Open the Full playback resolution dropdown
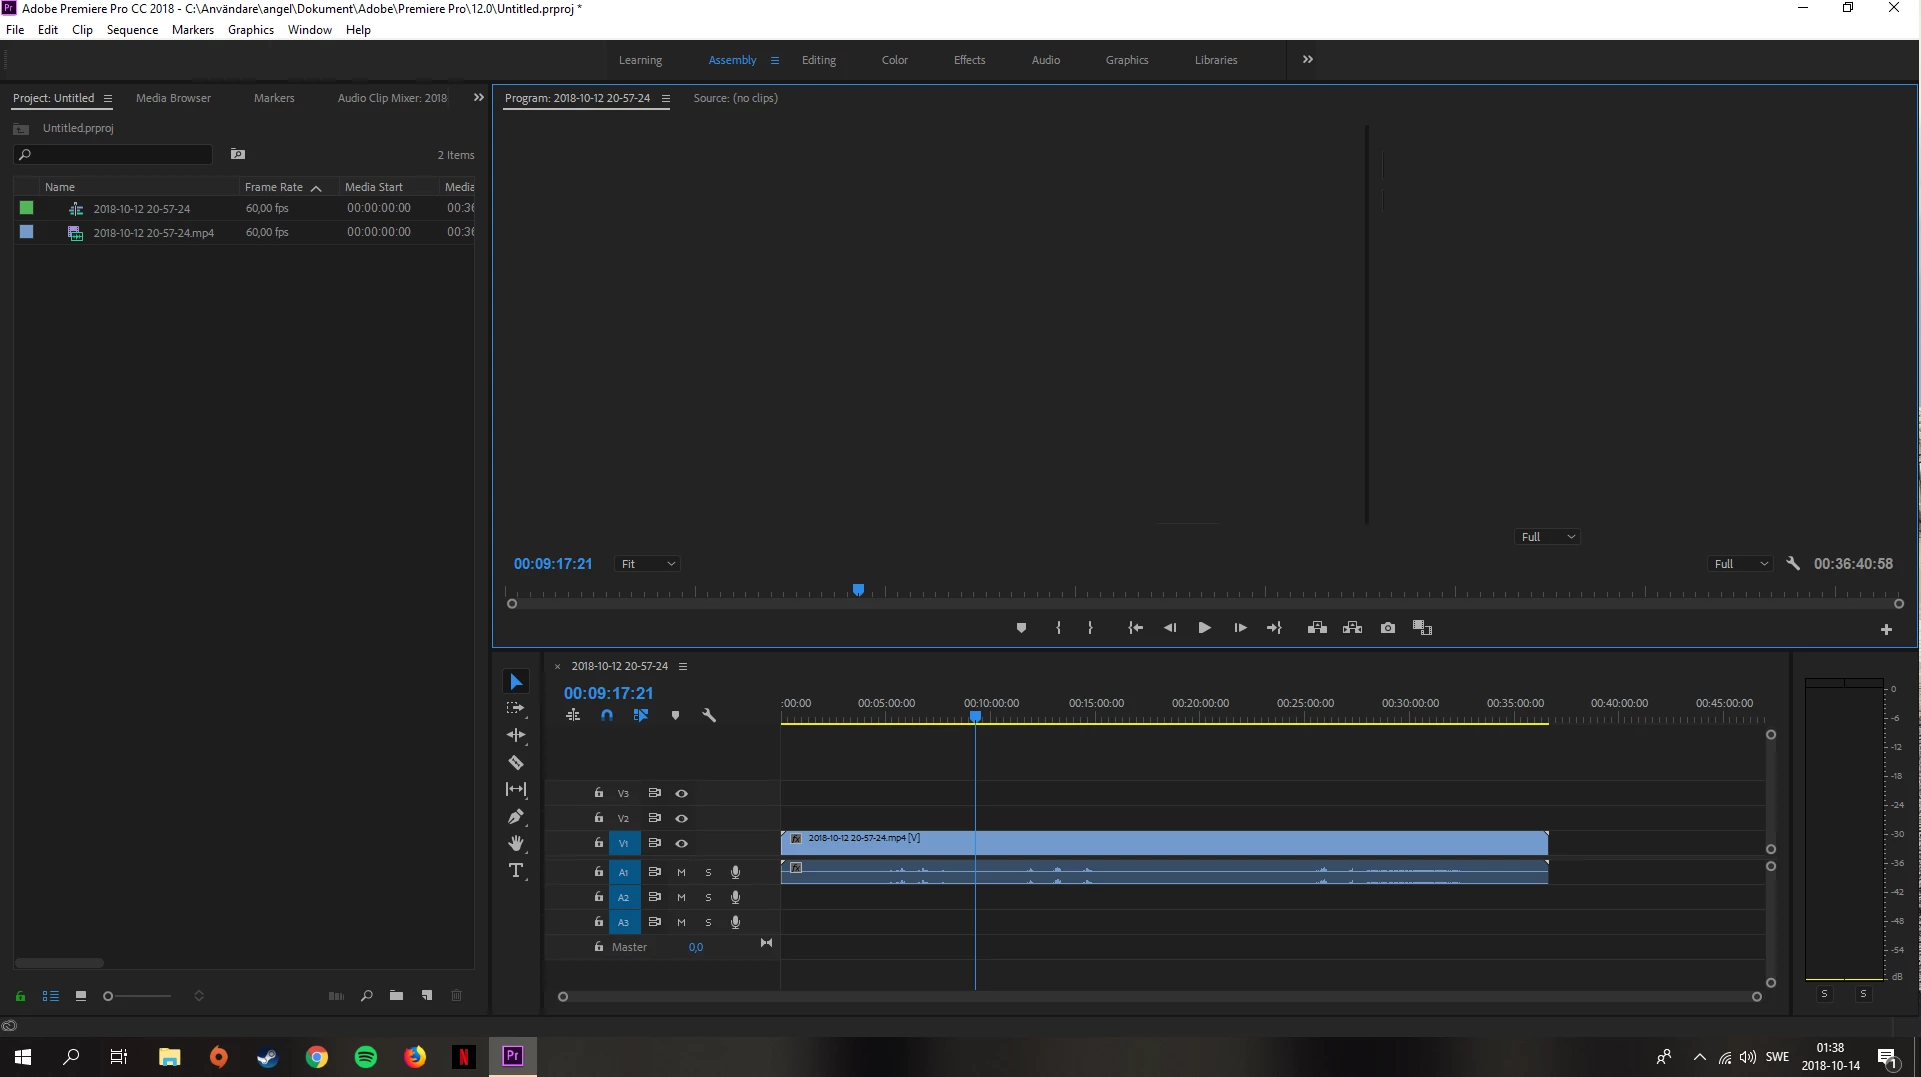The image size is (1921, 1077). [x=1741, y=564]
